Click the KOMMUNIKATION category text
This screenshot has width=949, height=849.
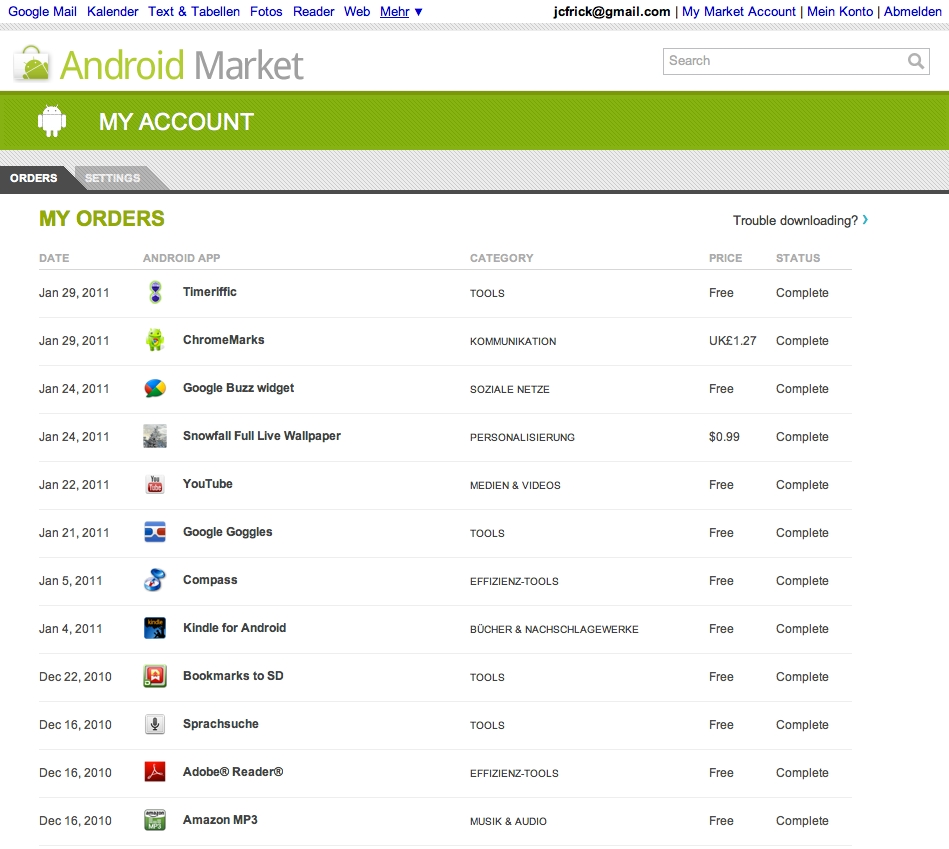click(513, 341)
